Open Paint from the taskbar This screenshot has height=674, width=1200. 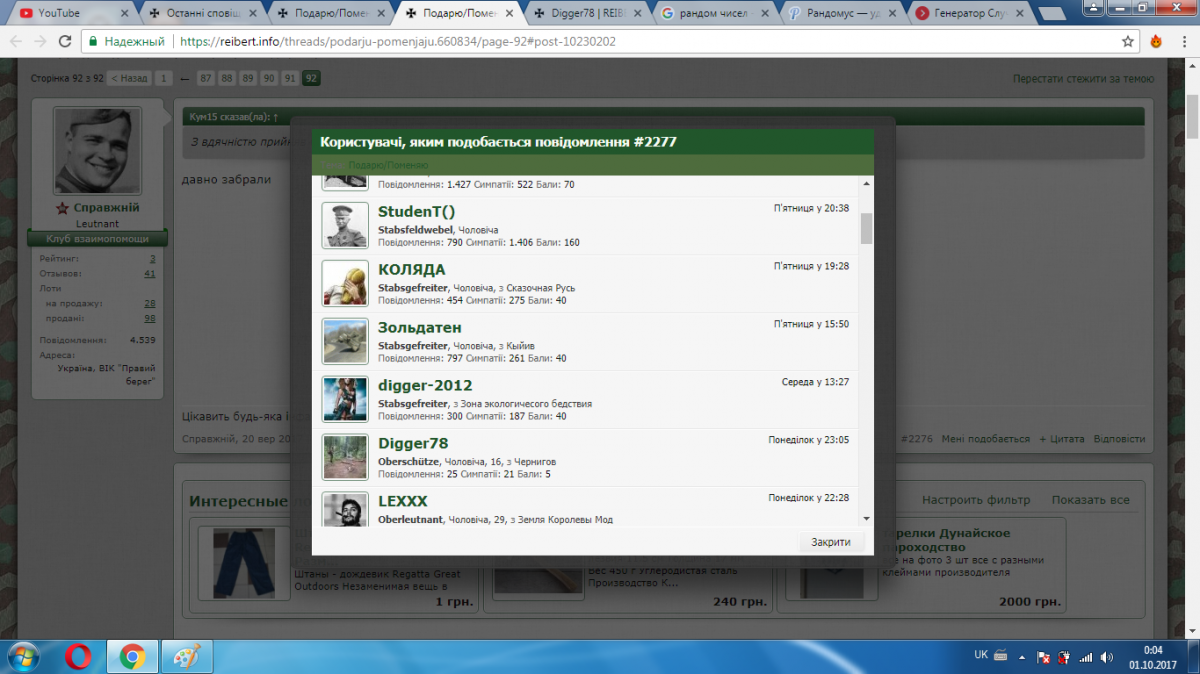[x=186, y=657]
